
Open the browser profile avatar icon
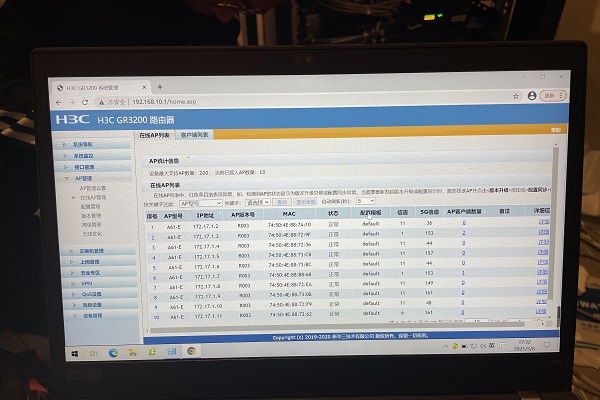point(531,96)
